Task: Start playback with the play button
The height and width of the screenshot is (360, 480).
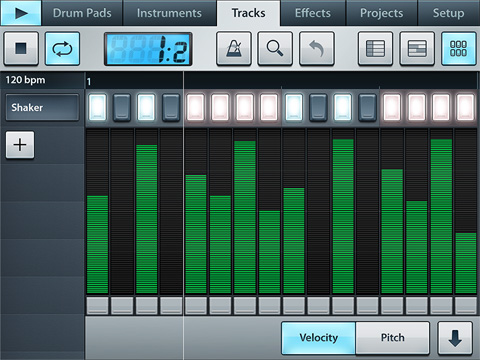Action: [21, 13]
